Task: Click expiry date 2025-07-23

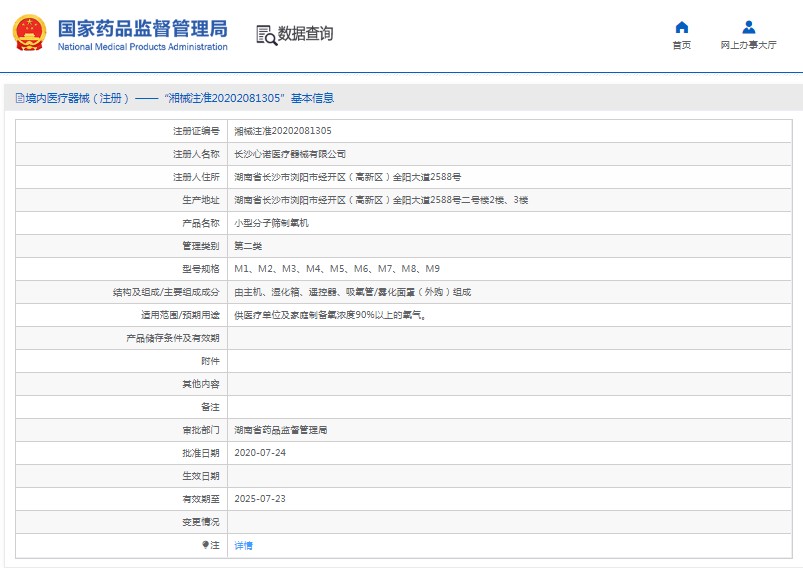Action: click(260, 498)
